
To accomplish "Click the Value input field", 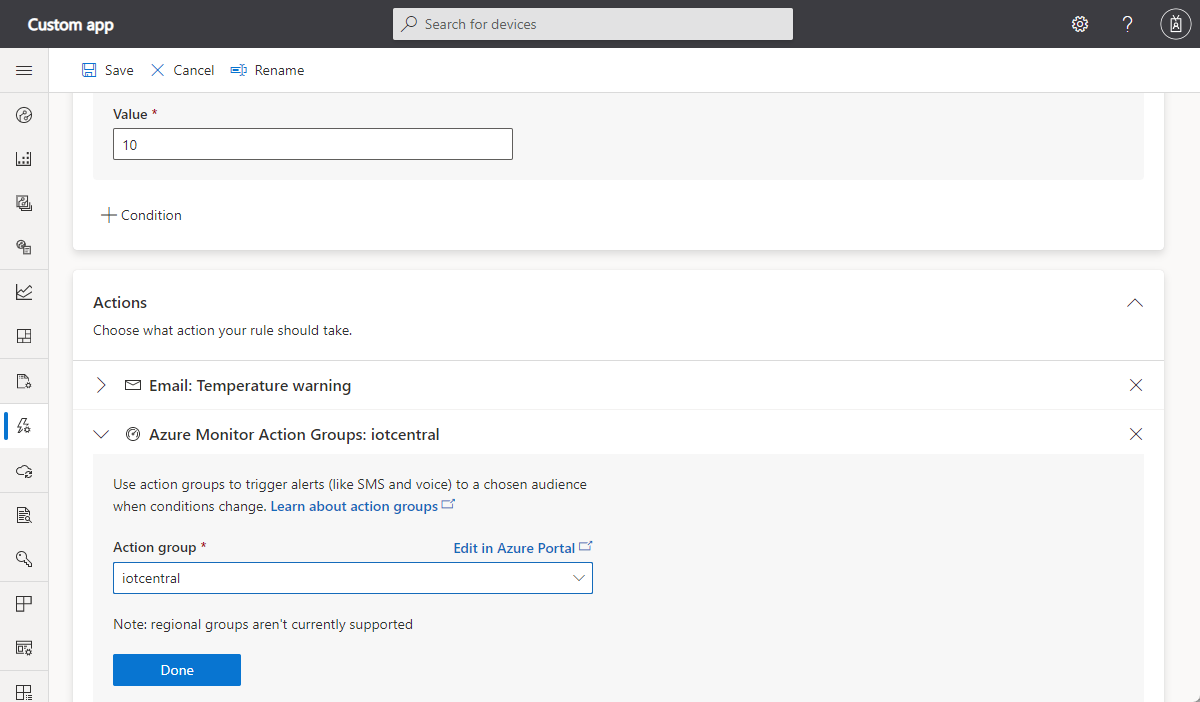I will point(312,144).
